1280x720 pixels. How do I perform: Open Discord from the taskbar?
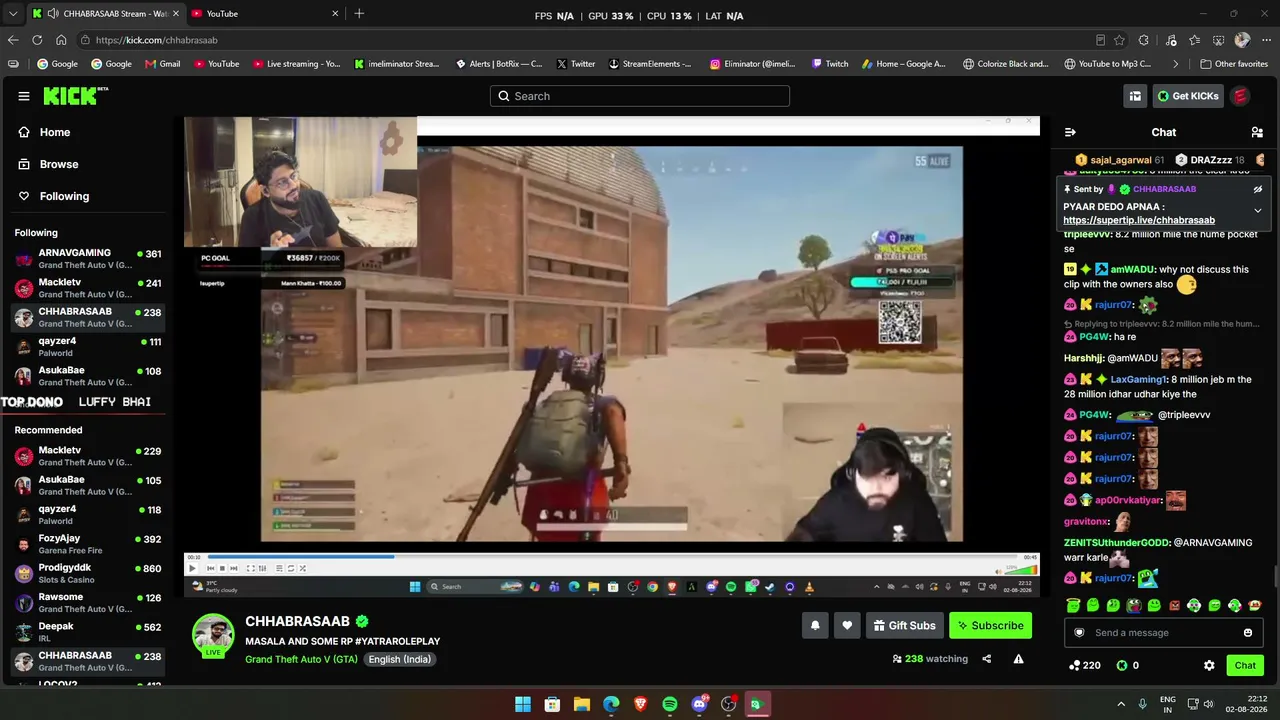tap(699, 704)
